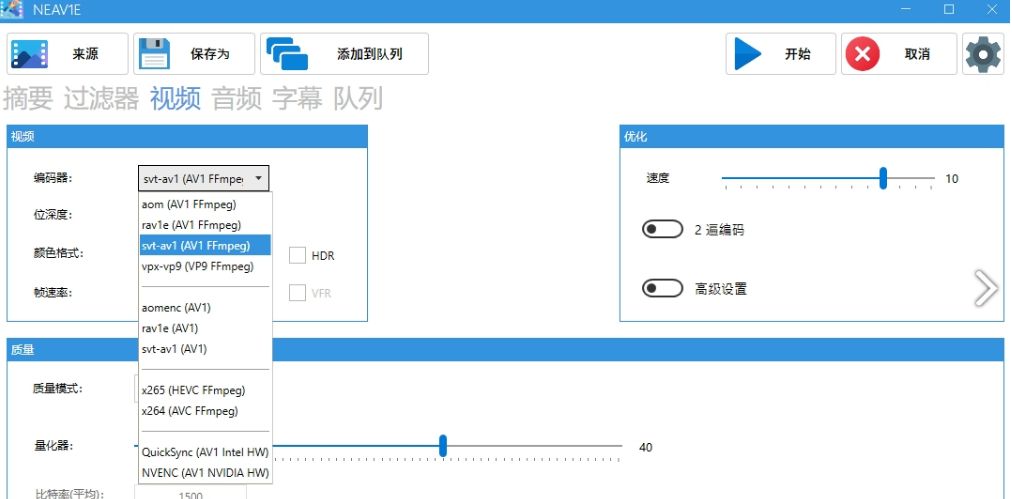This screenshot has width=1012, height=499.
Task: Toggle the VFR checkbox
Action: click(297, 292)
